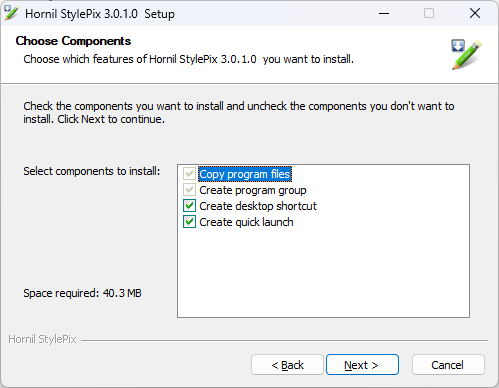Uncheck Create desktop shortcut checkbox
499x388 pixels.
pos(189,206)
